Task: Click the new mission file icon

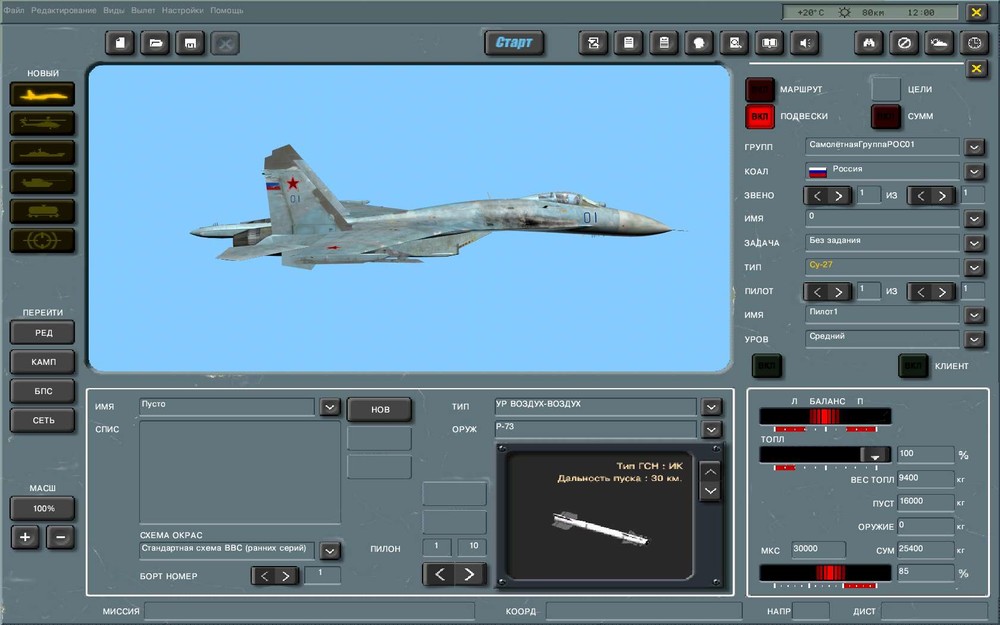Action: tap(120, 43)
